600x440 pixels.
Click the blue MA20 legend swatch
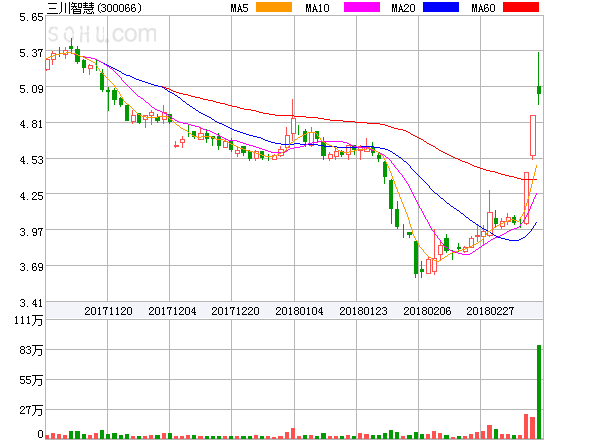point(441,7)
